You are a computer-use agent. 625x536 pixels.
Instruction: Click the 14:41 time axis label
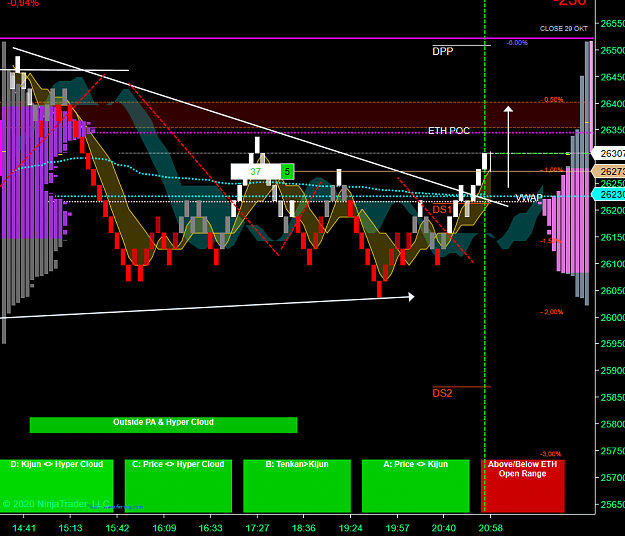click(24, 528)
